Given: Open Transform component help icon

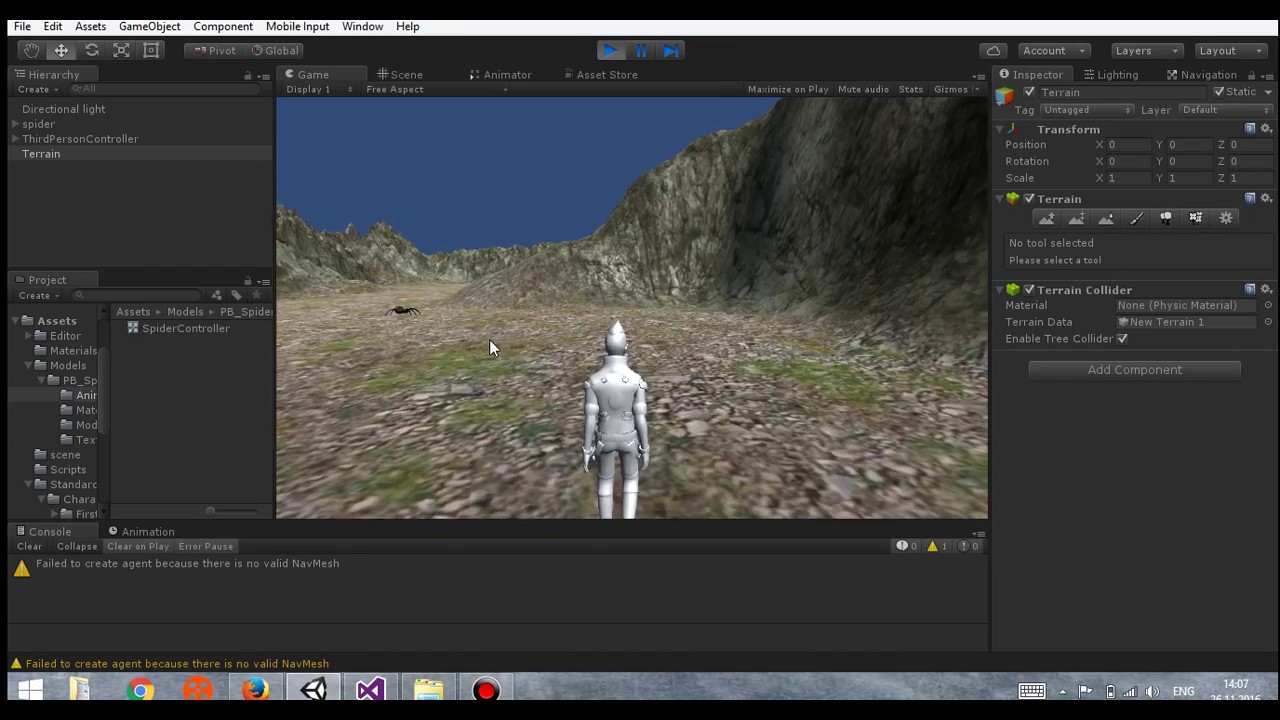Looking at the screenshot, I should point(1250,129).
